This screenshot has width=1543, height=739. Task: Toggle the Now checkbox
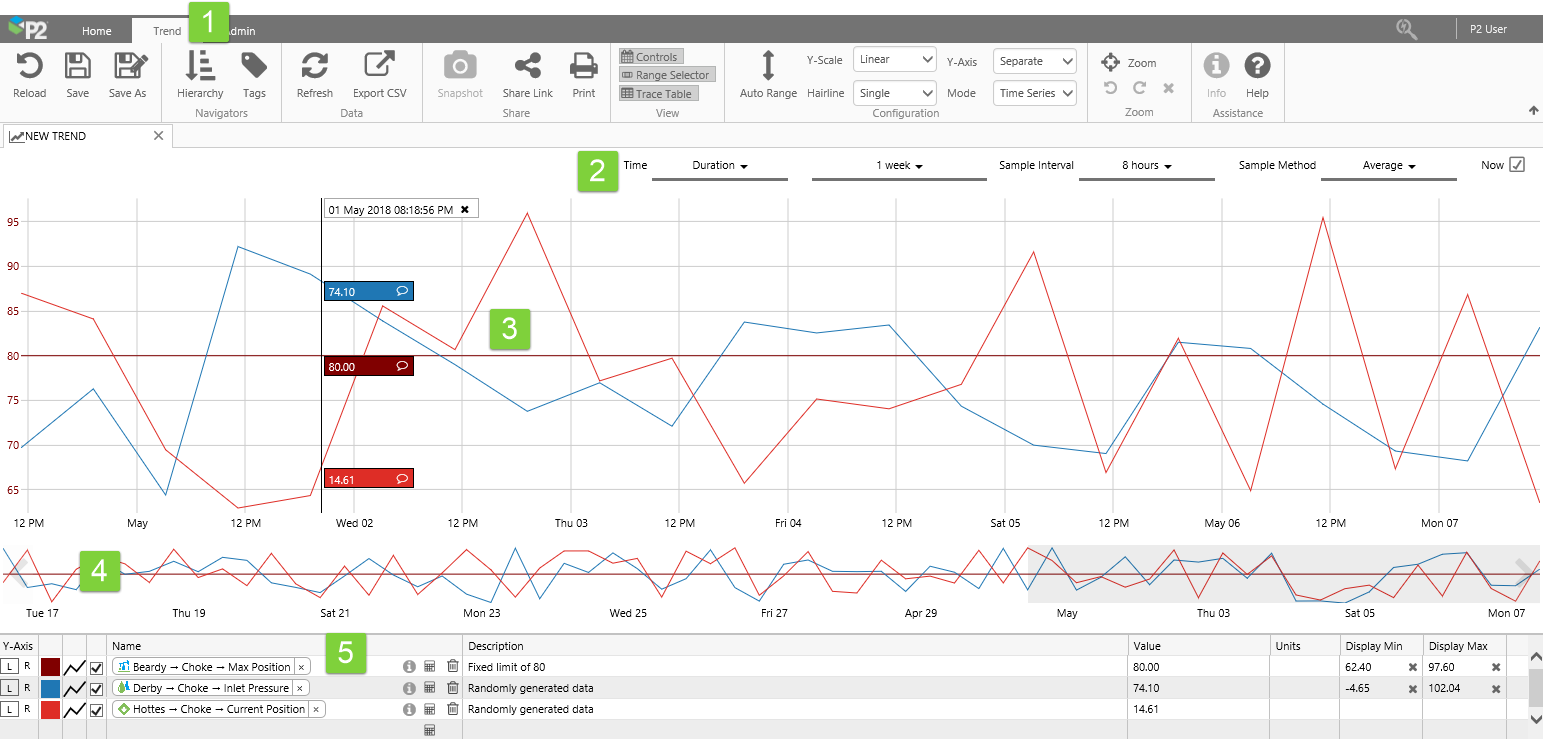[1517, 165]
